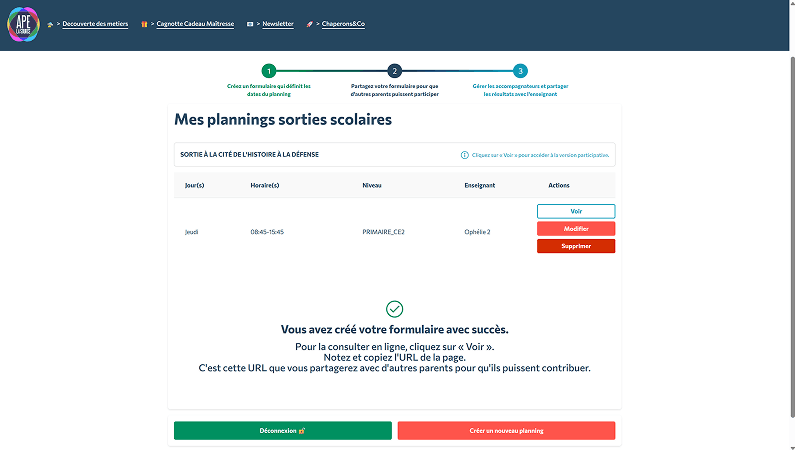Image resolution: width=796 pixels, height=450 pixels.
Task: Select step 3 circle in the progress bar
Action: click(520, 71)
